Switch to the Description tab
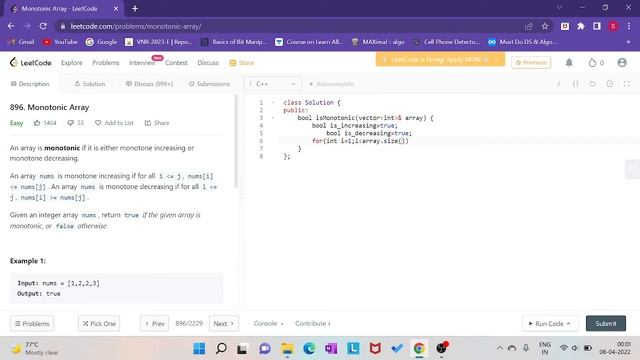The width and height of the screenshot is (640, 360). tap(30, 84)
